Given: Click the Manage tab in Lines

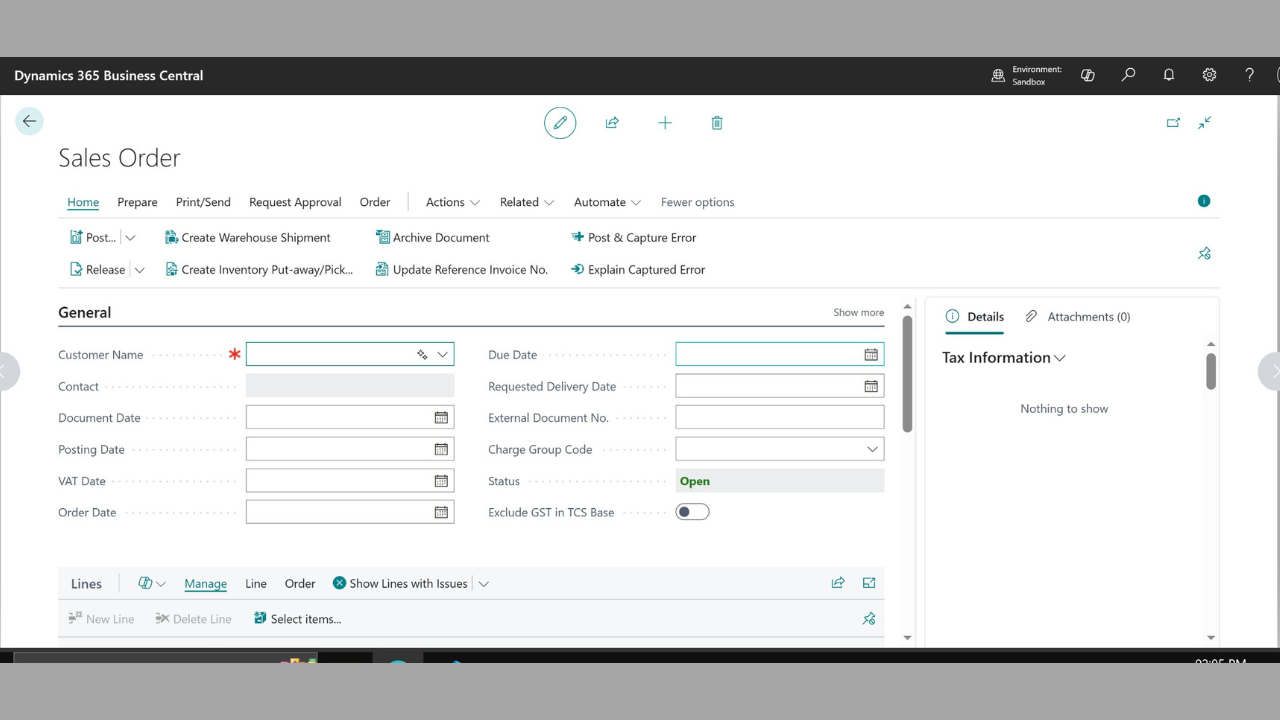Looking at the screenshot, I should pos(205,584).
